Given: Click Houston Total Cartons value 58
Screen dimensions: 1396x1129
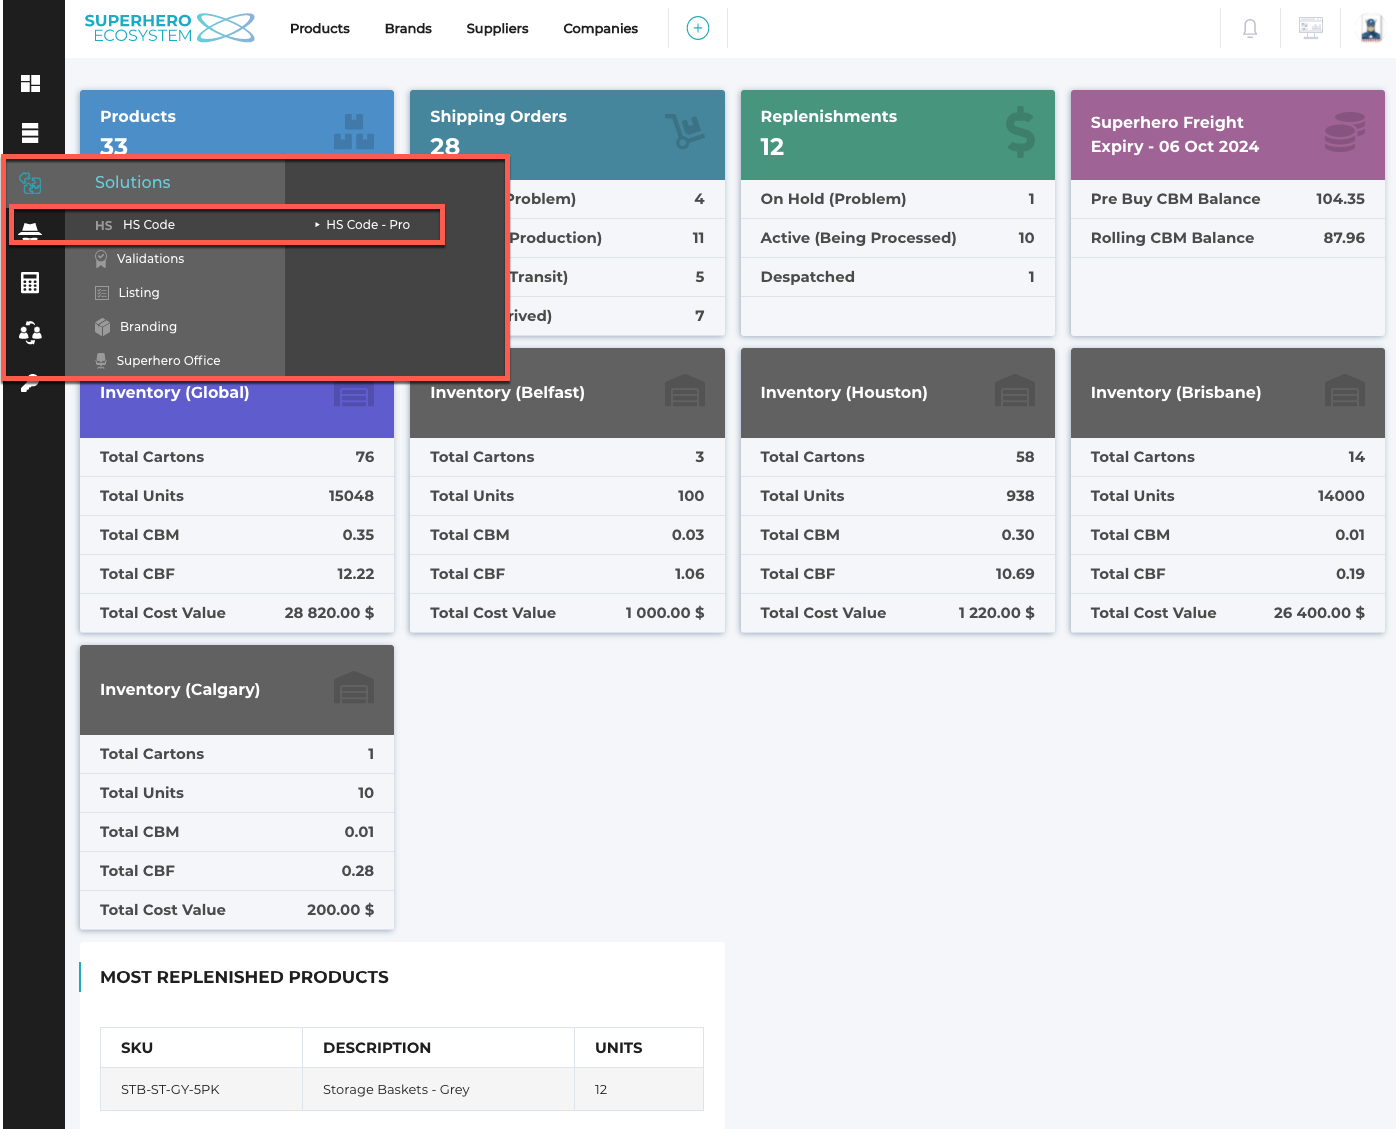Looking at the screenshot, I should point(1025,456).
